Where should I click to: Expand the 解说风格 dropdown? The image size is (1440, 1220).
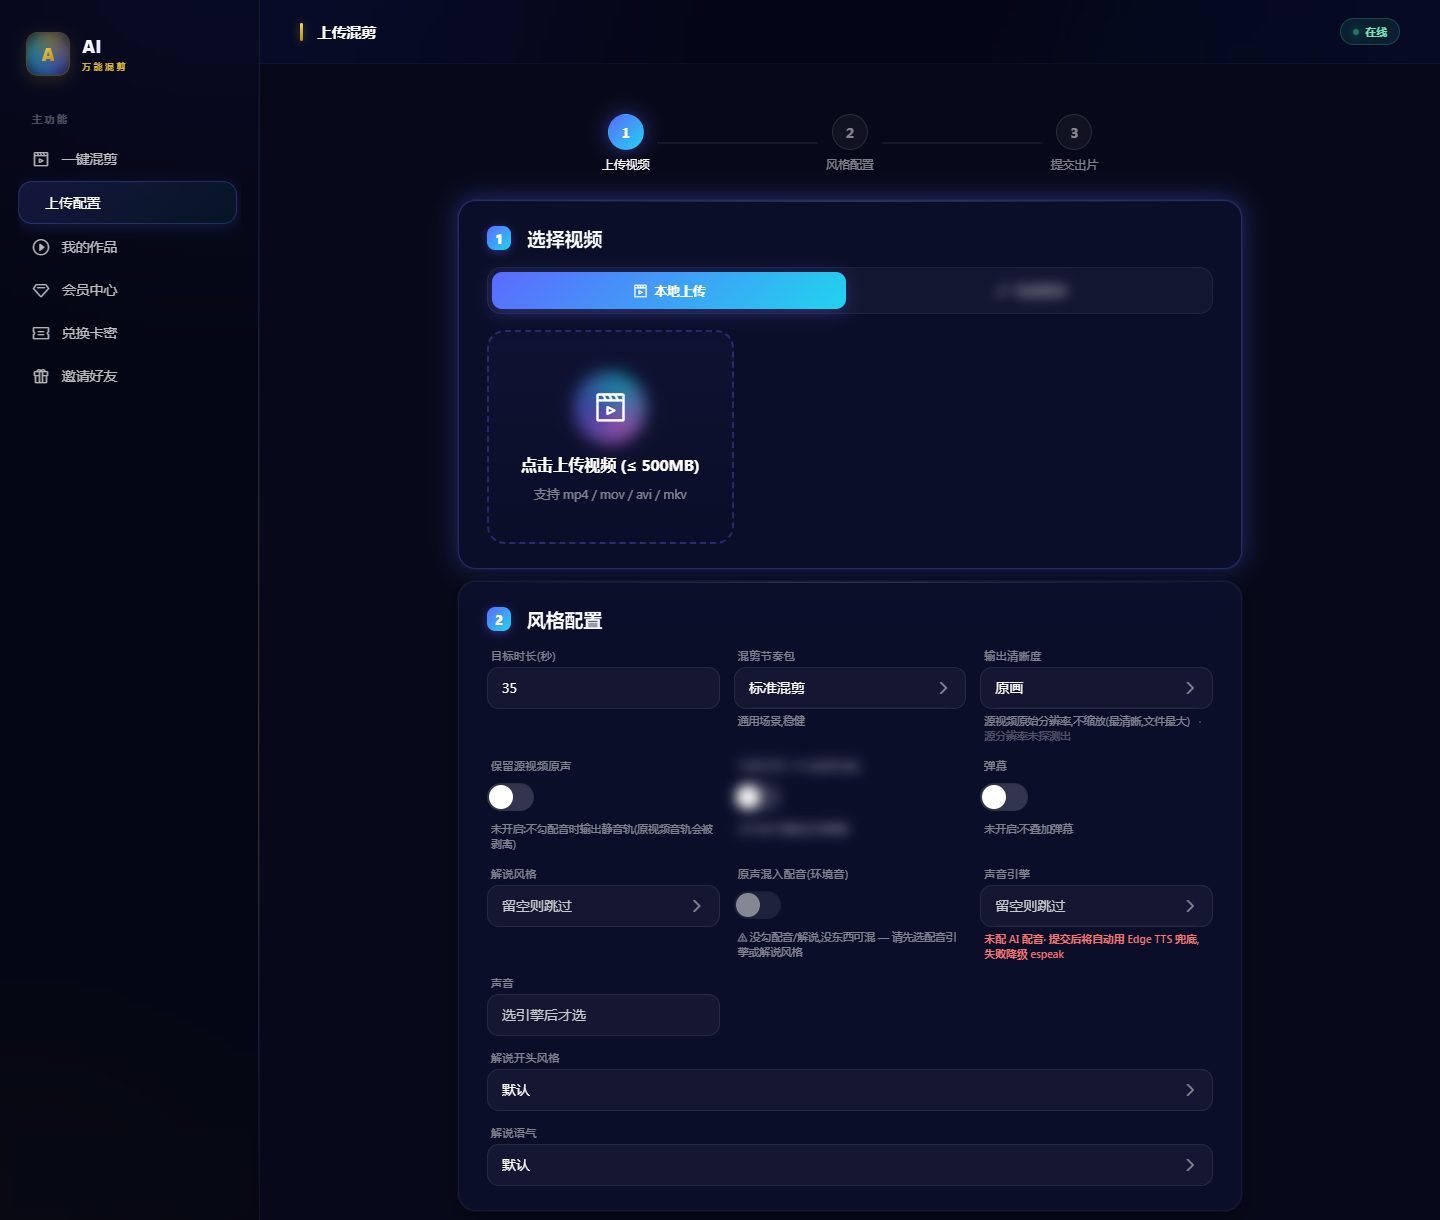tap(603, 906)
